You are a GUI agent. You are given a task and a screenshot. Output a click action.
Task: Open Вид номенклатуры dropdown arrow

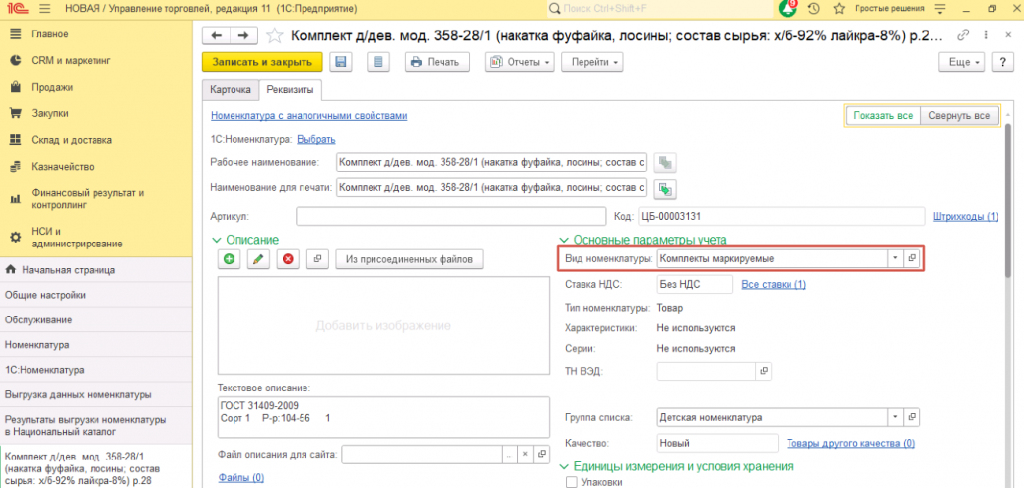[893, 258]
